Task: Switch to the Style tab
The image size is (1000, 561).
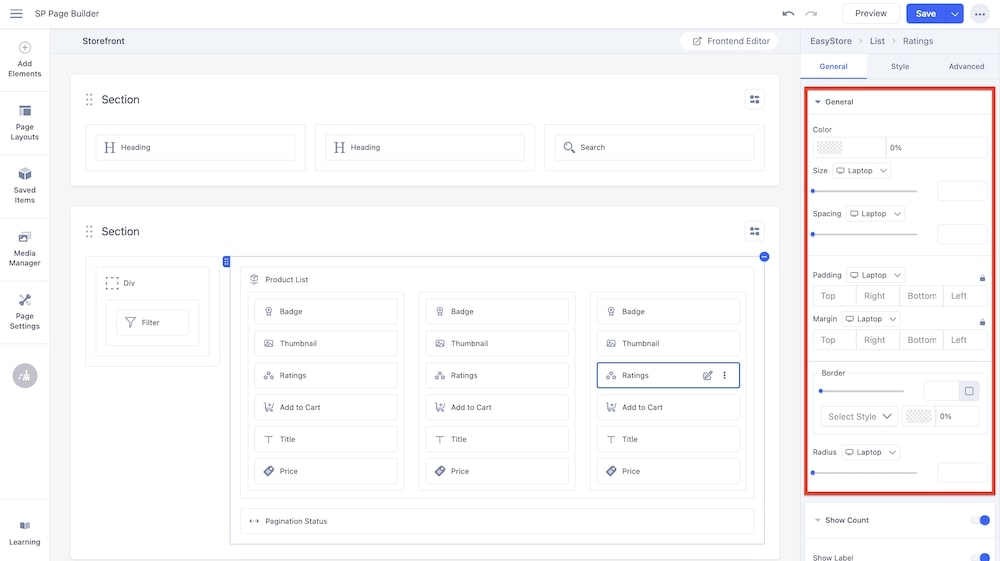Action: [900, 67]
